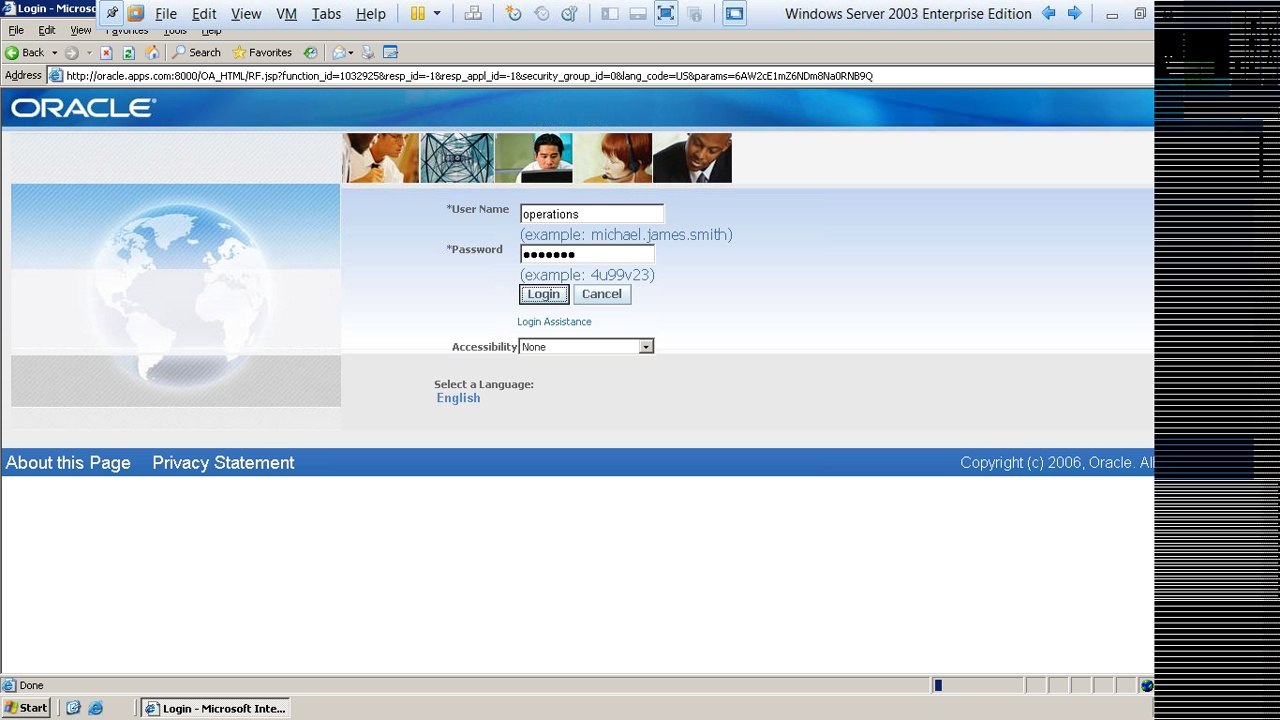Show desktop from the quick launch icon
The image size is (1280, 720).
coord(73,708)
